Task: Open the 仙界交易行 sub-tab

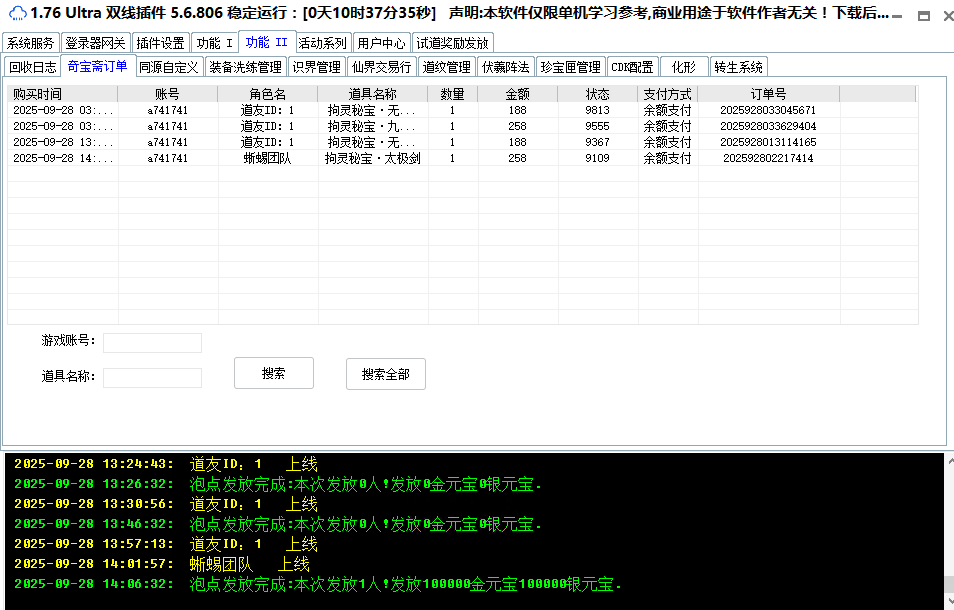Action: click(381, 67)
